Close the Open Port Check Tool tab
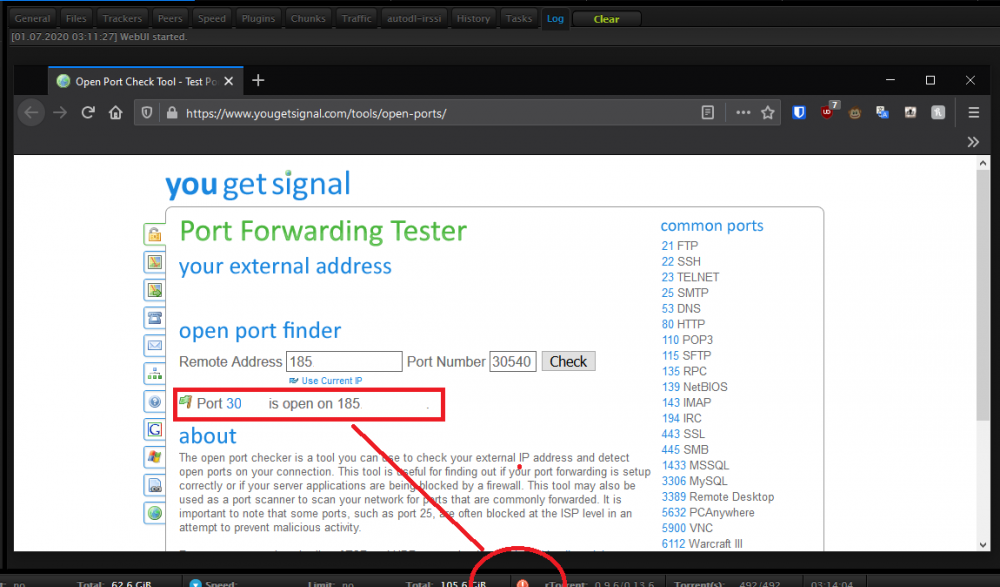The height and width of the screenshot is (587, 1000). point(229,81)
